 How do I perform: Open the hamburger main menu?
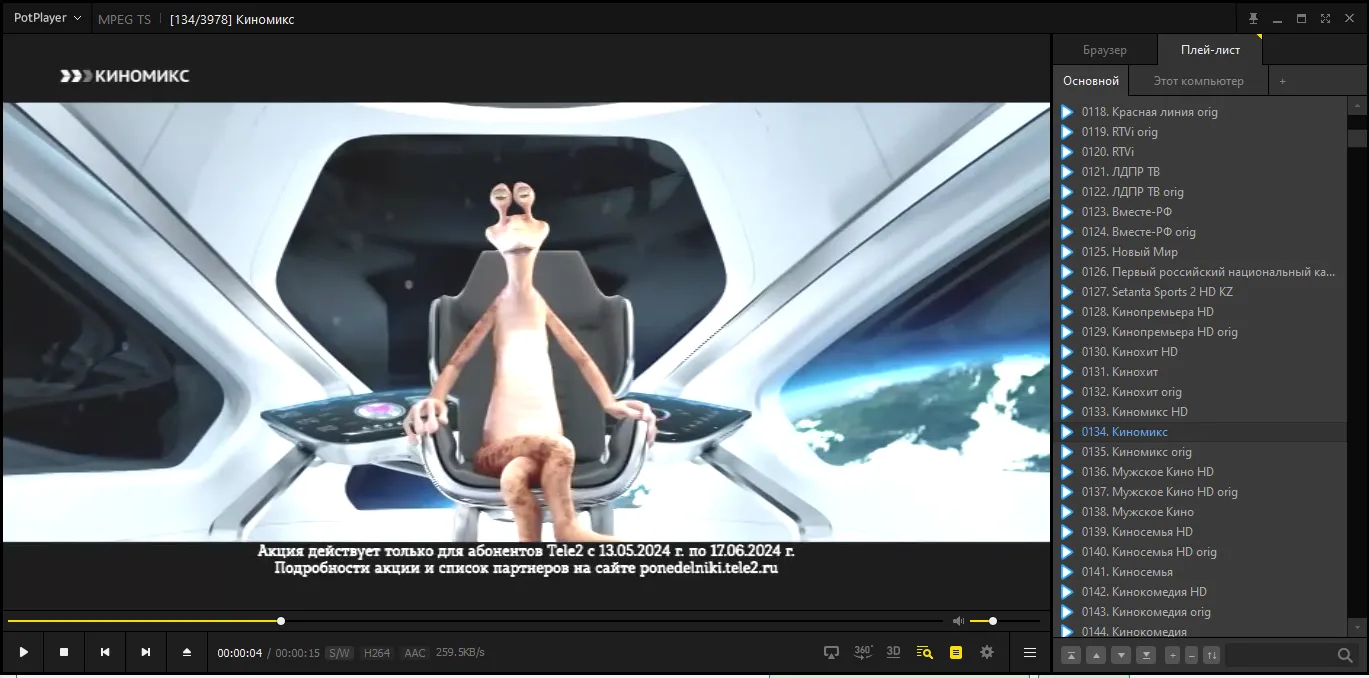click(x=1030, y=652)
